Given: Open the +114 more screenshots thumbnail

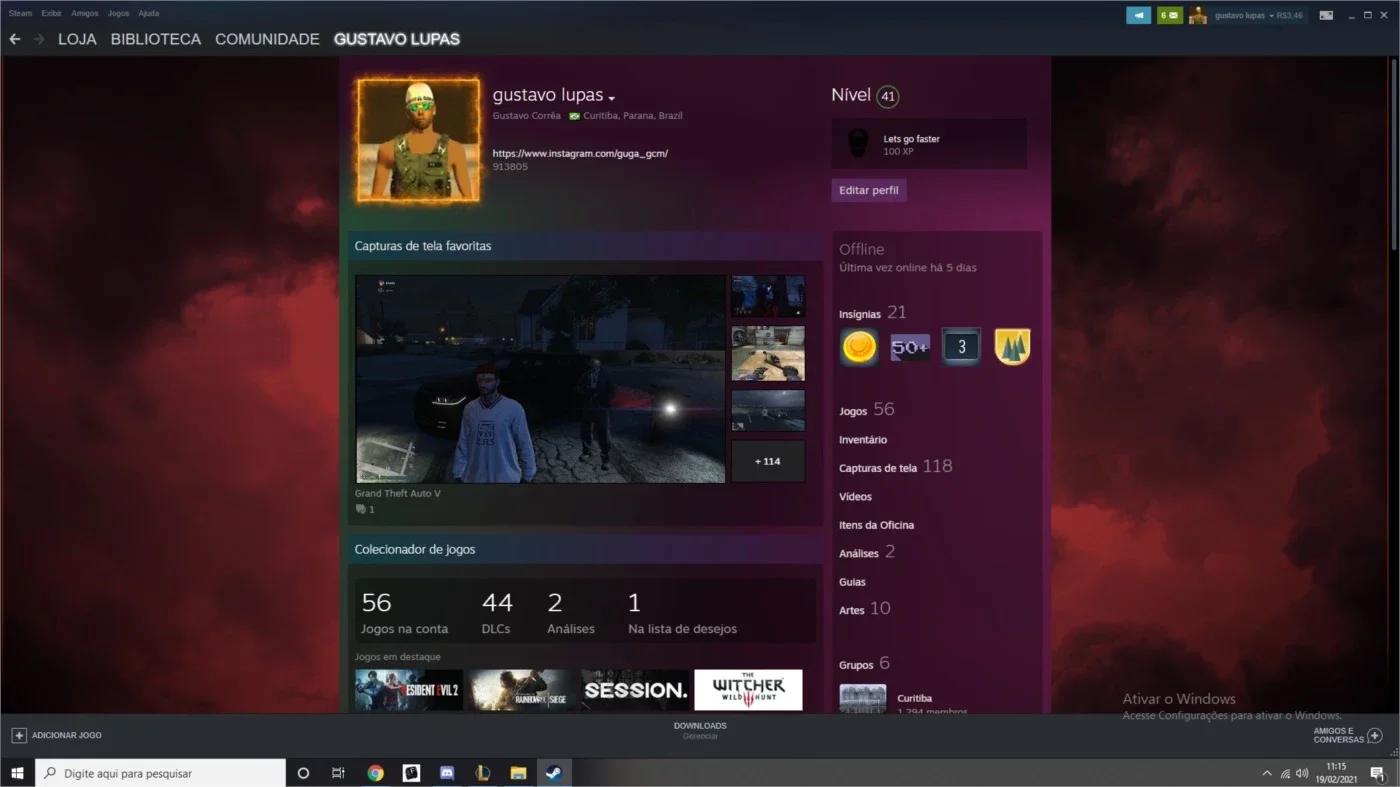Looking at the screenshot, I should pyautogui.click(x=768, y=461).
